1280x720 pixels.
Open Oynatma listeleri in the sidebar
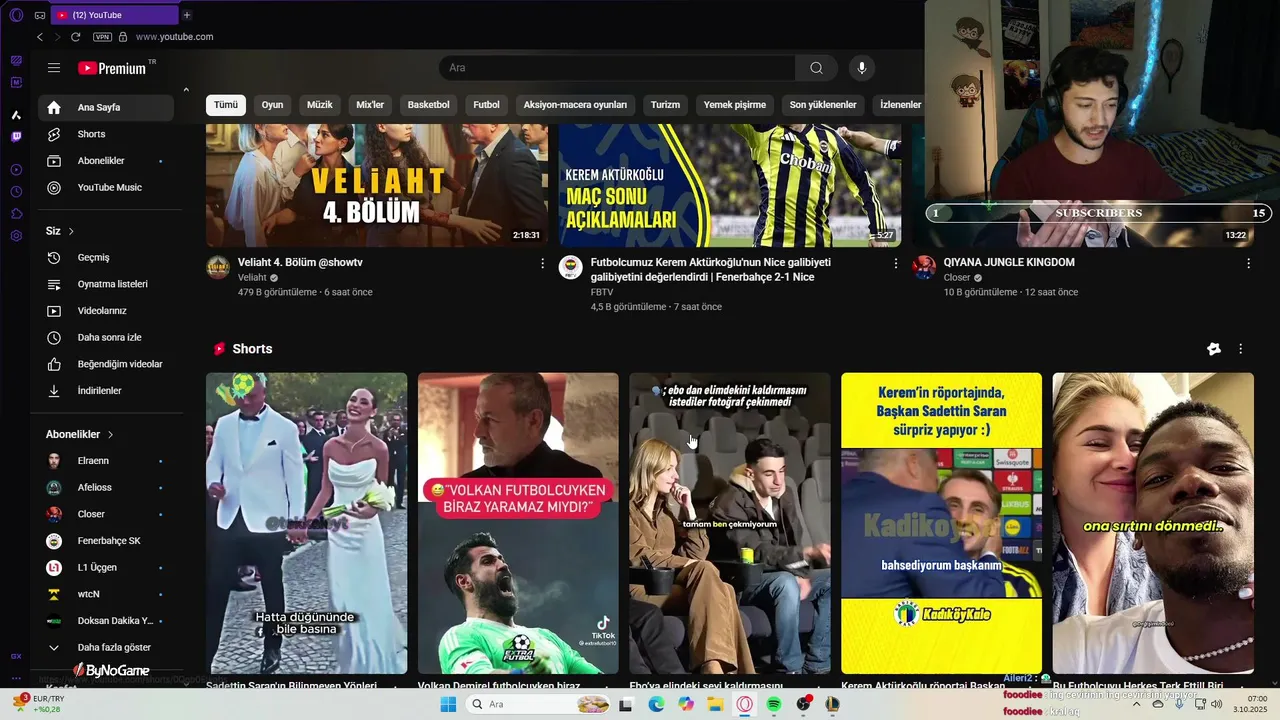pyautogui.click(x=106, y=284)
